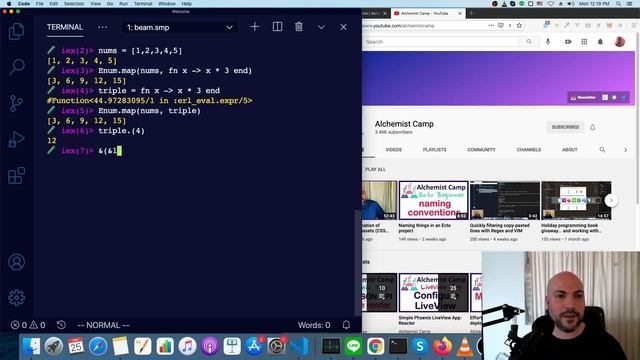This screenshot has width=640, height=360.
Task: Open Google Chrome from the Dock
Action: [375, 347]
